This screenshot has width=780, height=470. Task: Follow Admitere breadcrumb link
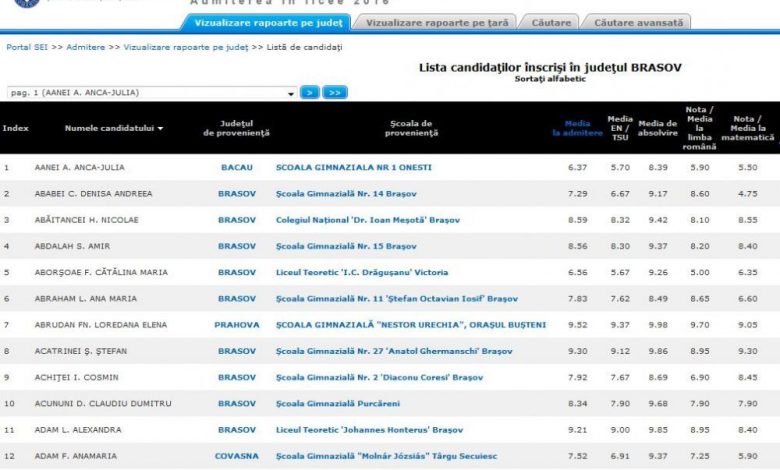pyautogui.click(x=86, y=47)
